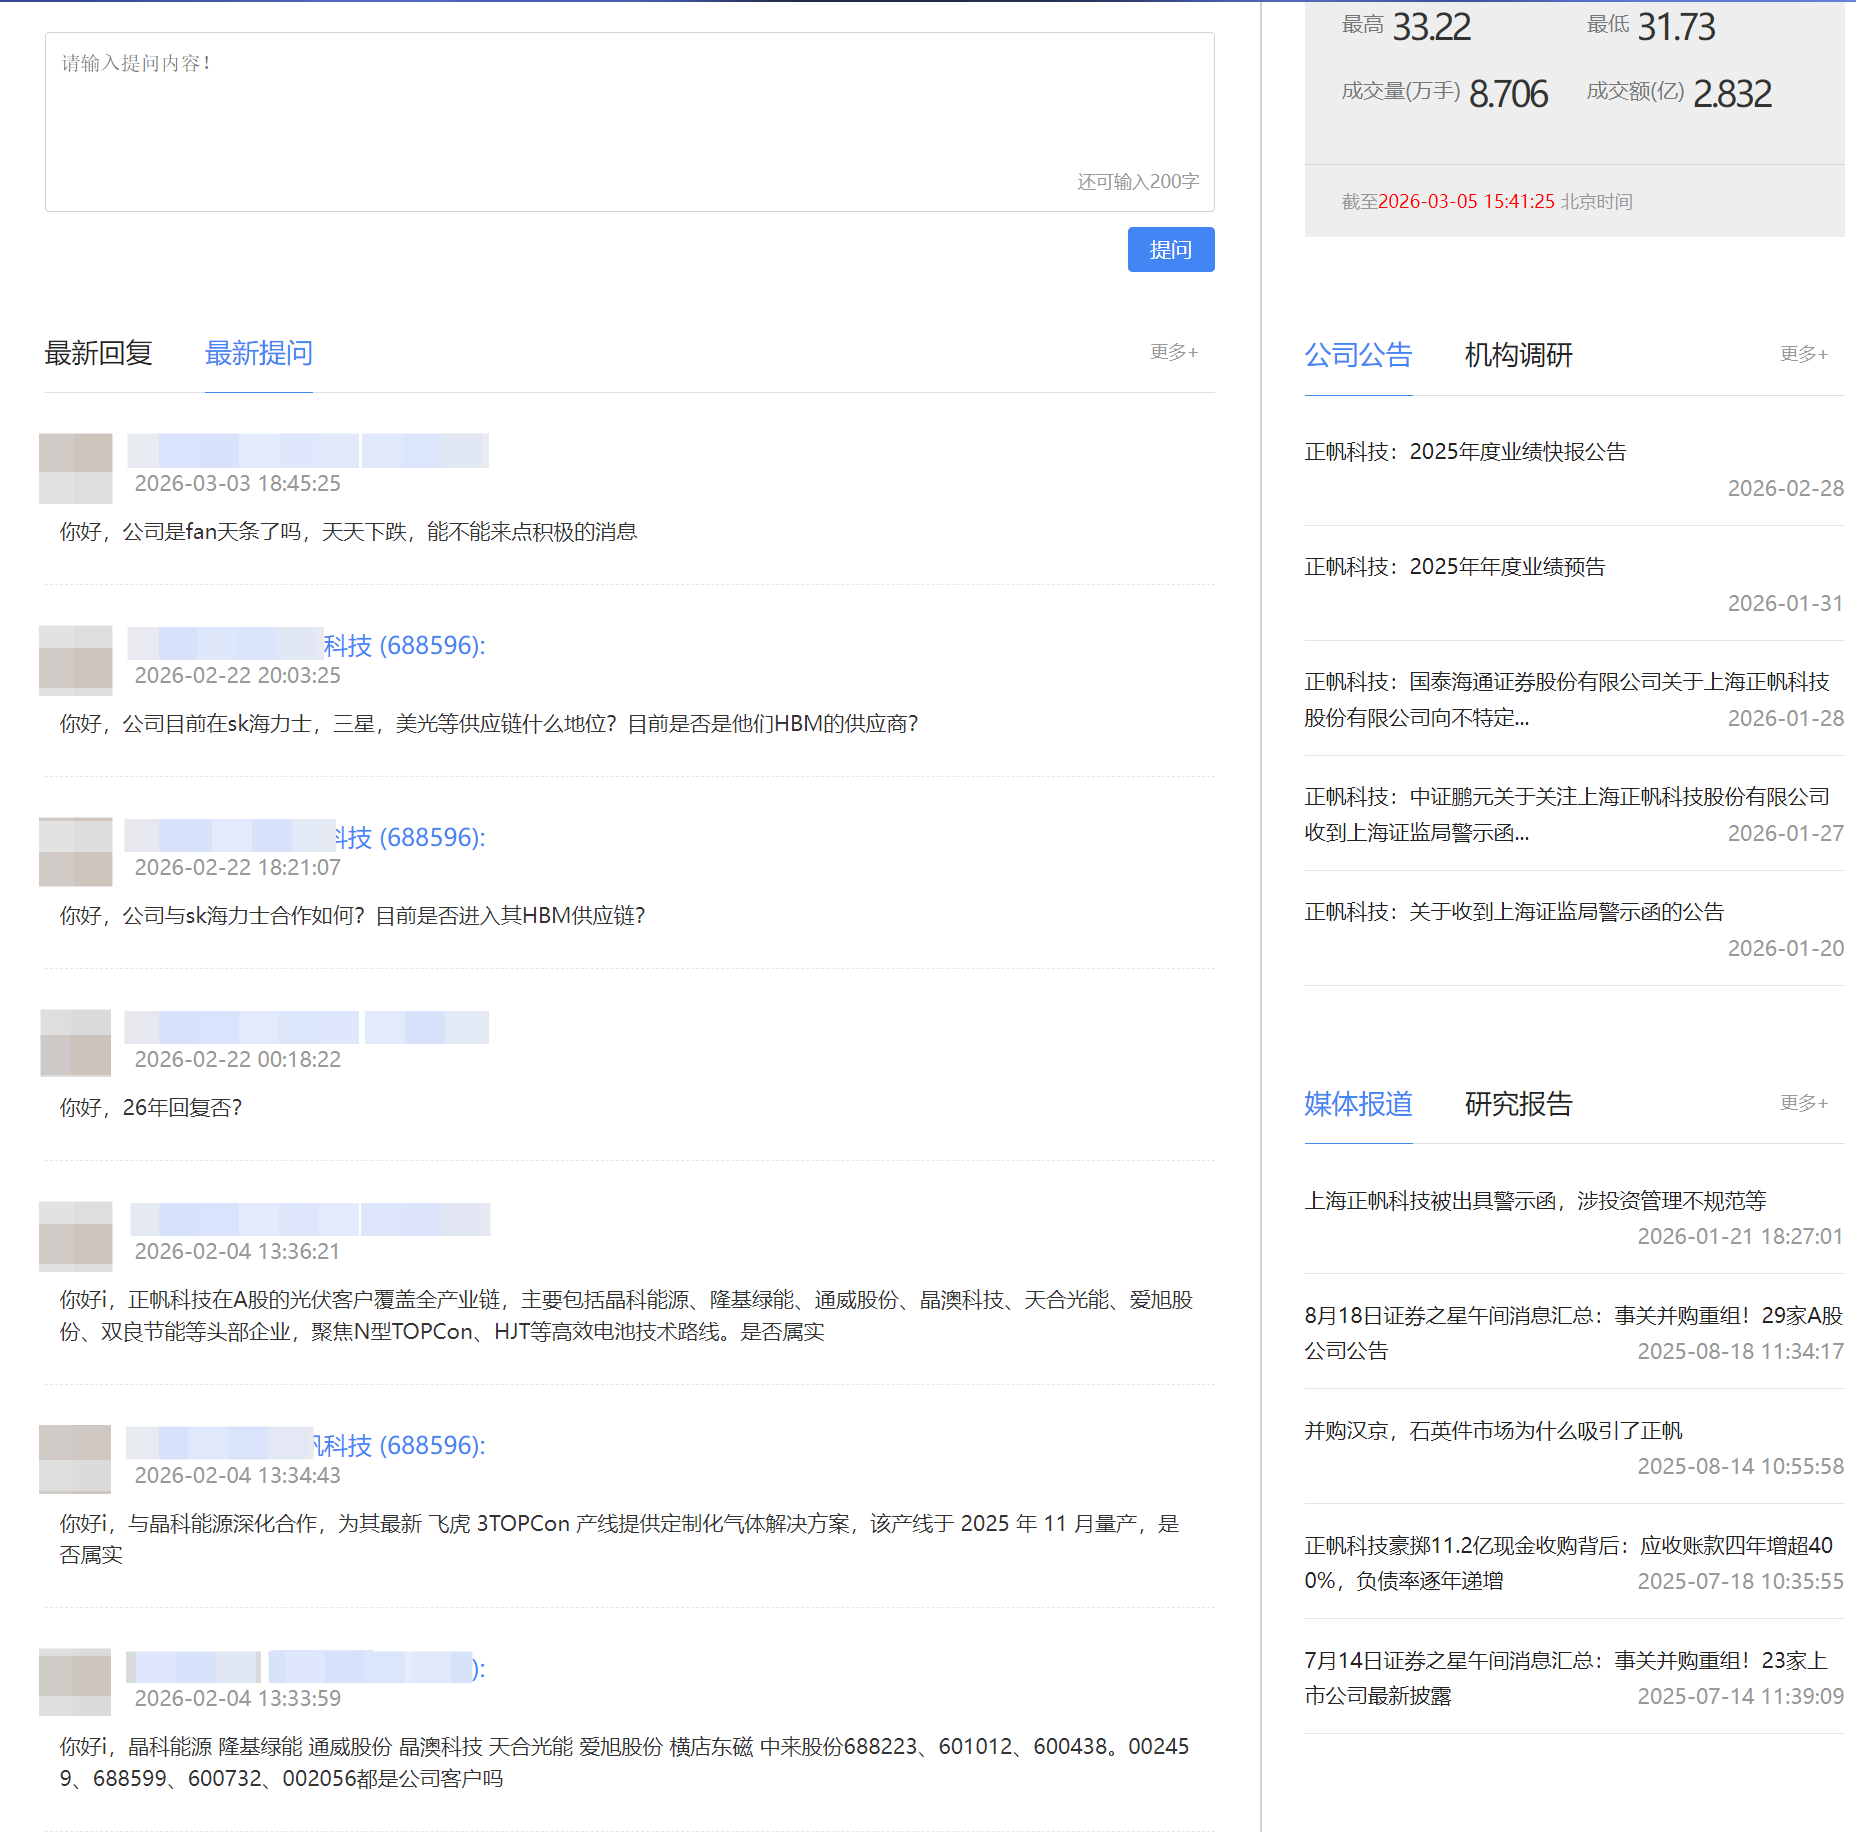This screenshot has width=1856, height=1848.
Task: Click question about 飞虎 3TOPCon 产线
Action: click(620, 1539)
